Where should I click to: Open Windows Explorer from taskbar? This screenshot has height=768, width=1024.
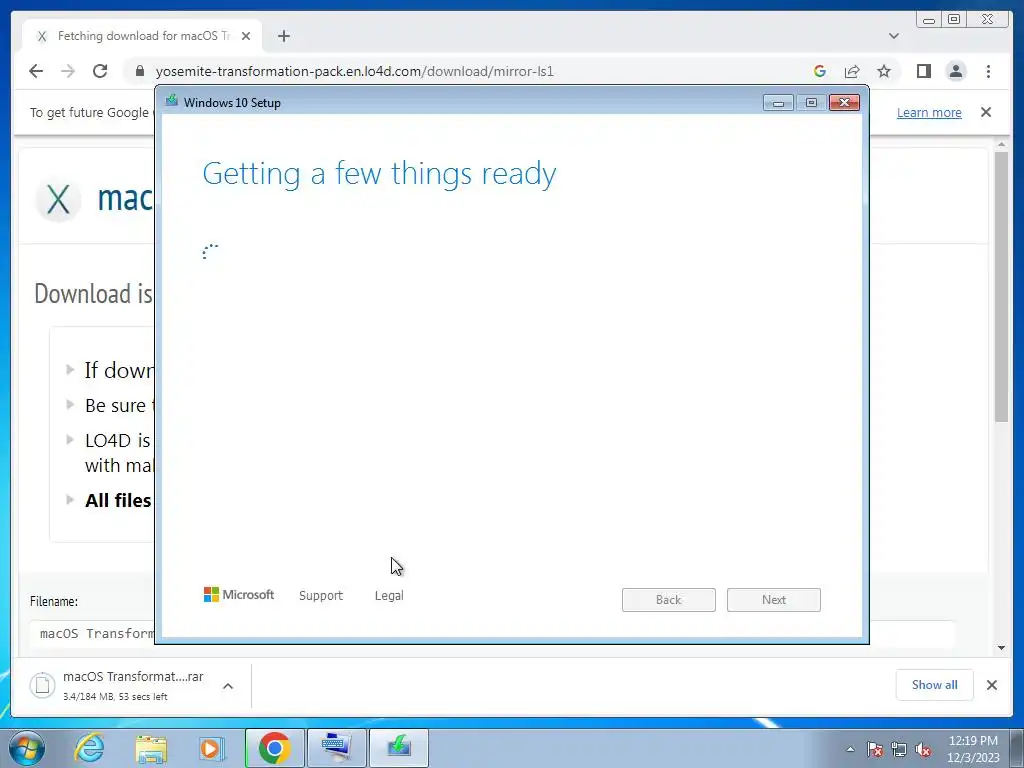(x=152, y=748)
